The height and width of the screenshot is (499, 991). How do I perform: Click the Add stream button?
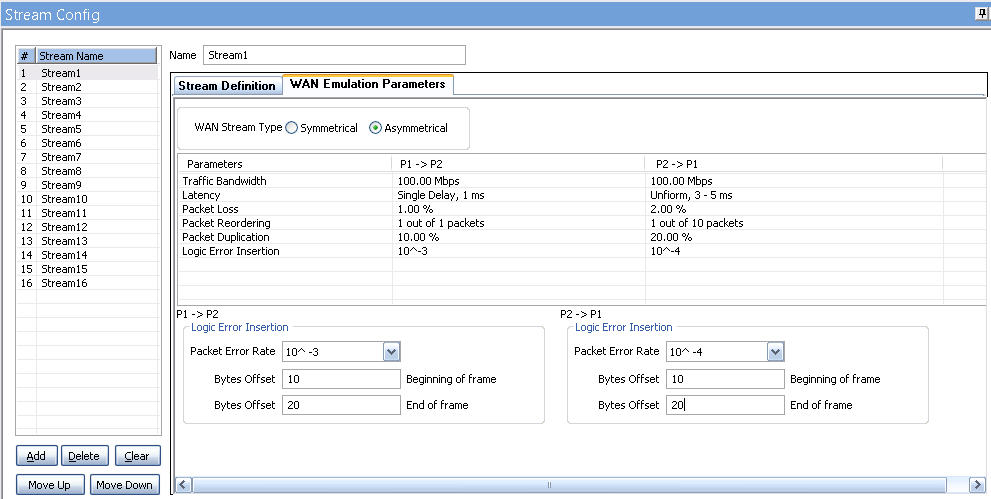(37, 455)
